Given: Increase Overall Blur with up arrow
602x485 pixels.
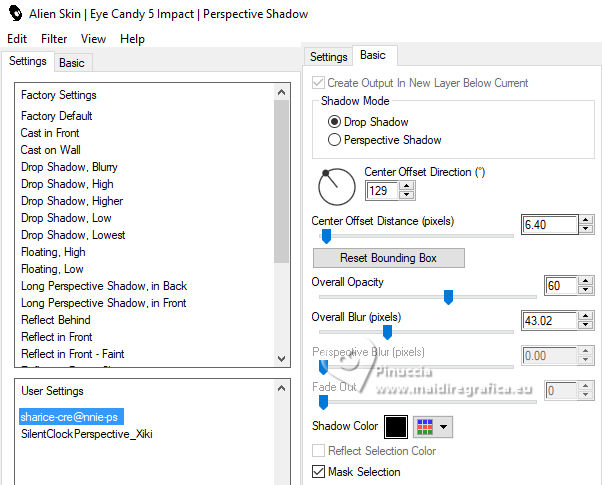Looking at the screenshot, I should click(x=585, y=316).
